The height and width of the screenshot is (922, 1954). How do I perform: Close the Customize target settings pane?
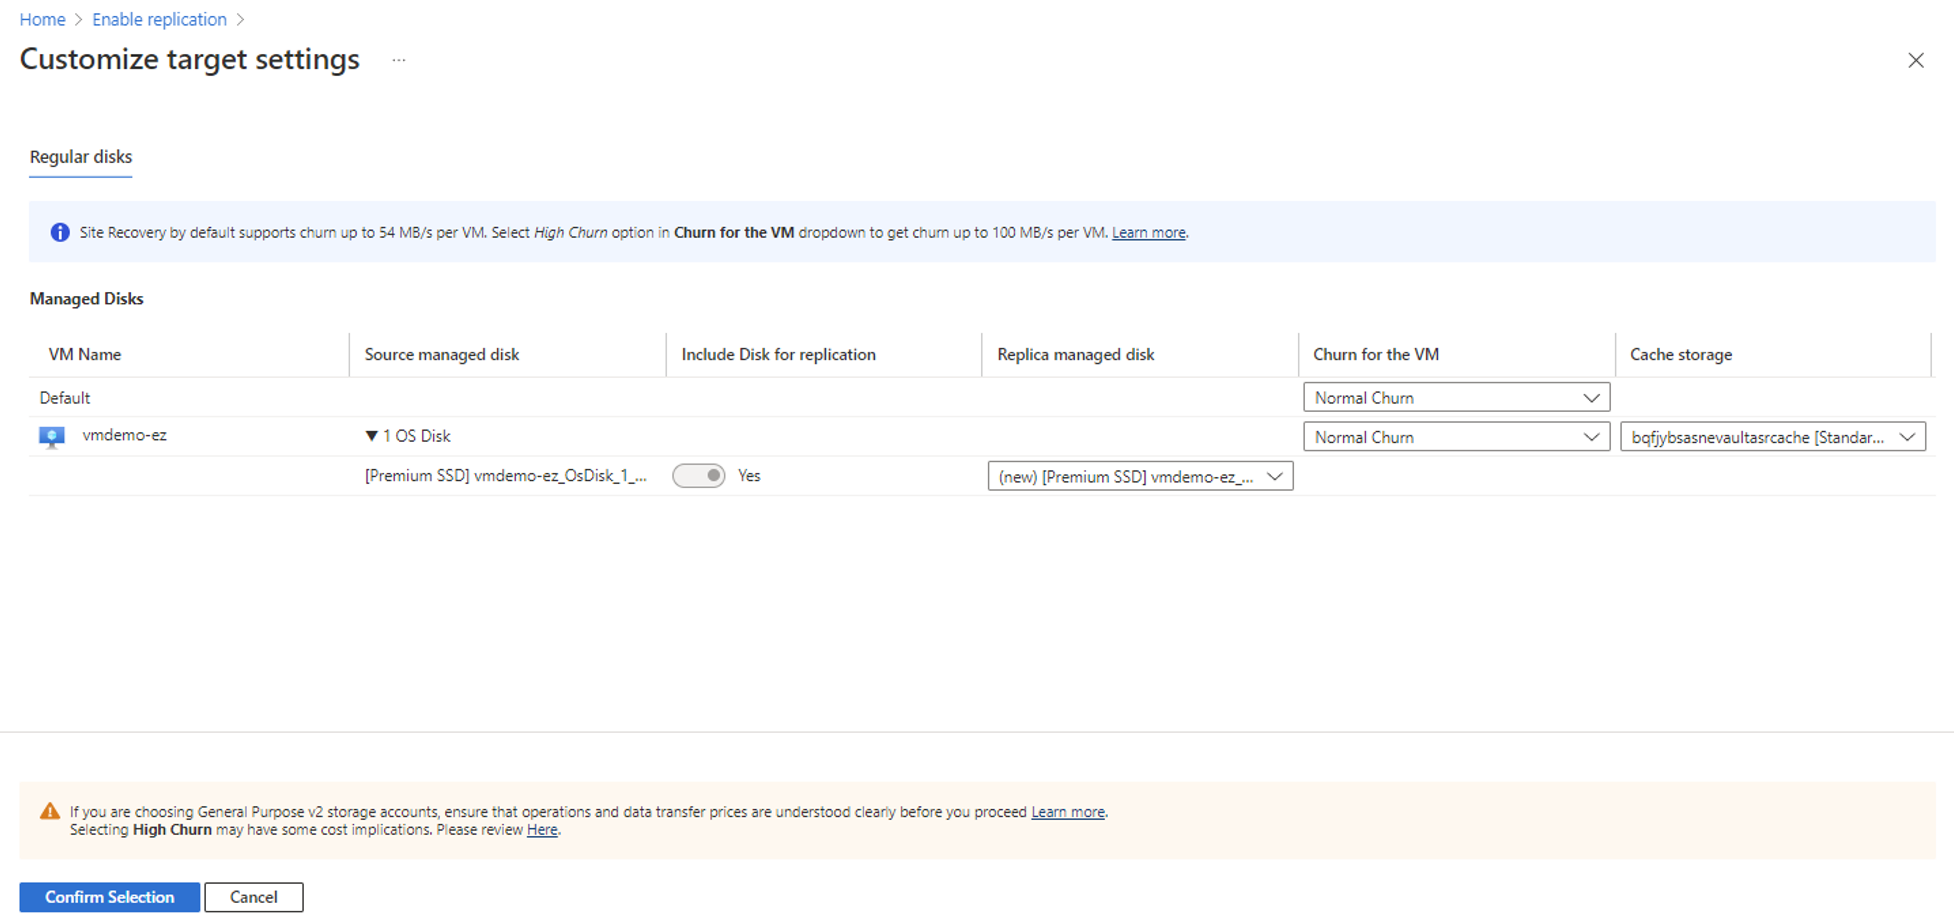(x=1916, y=60)
